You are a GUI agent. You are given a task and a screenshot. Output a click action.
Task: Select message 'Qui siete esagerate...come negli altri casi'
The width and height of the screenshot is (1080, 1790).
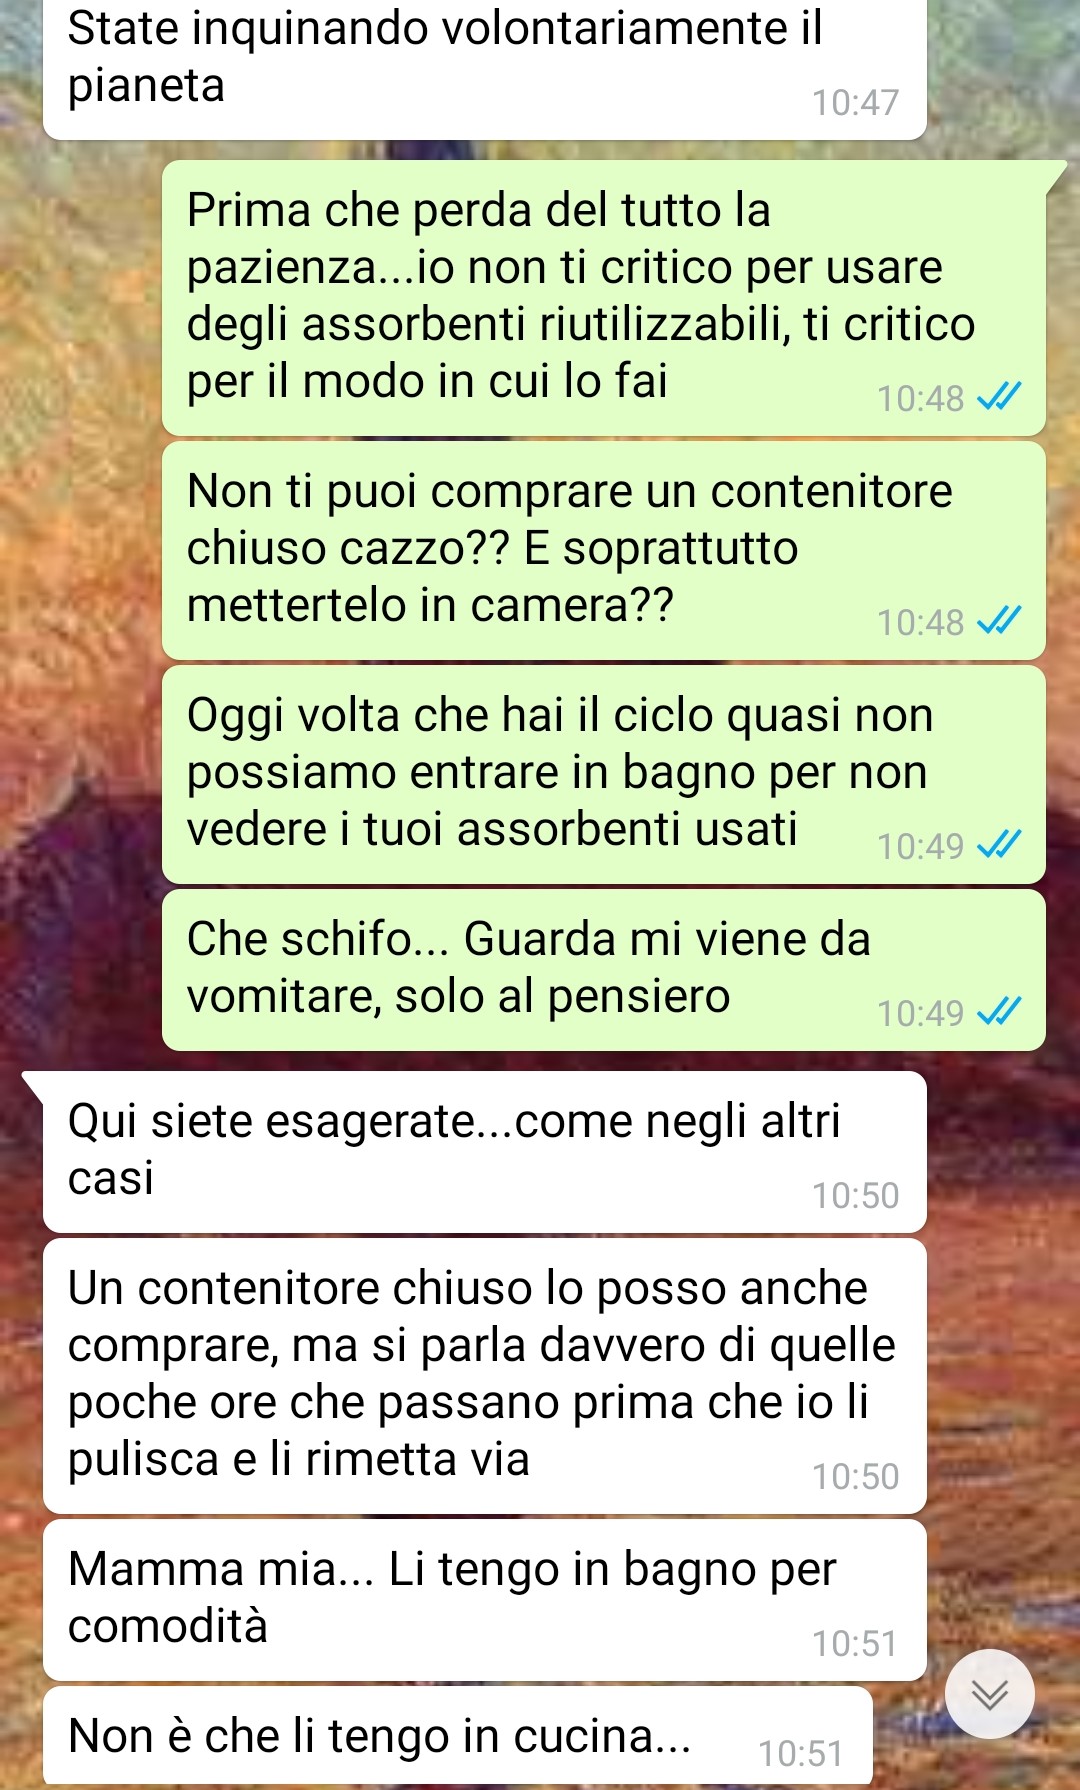(x=484, y=1151)
